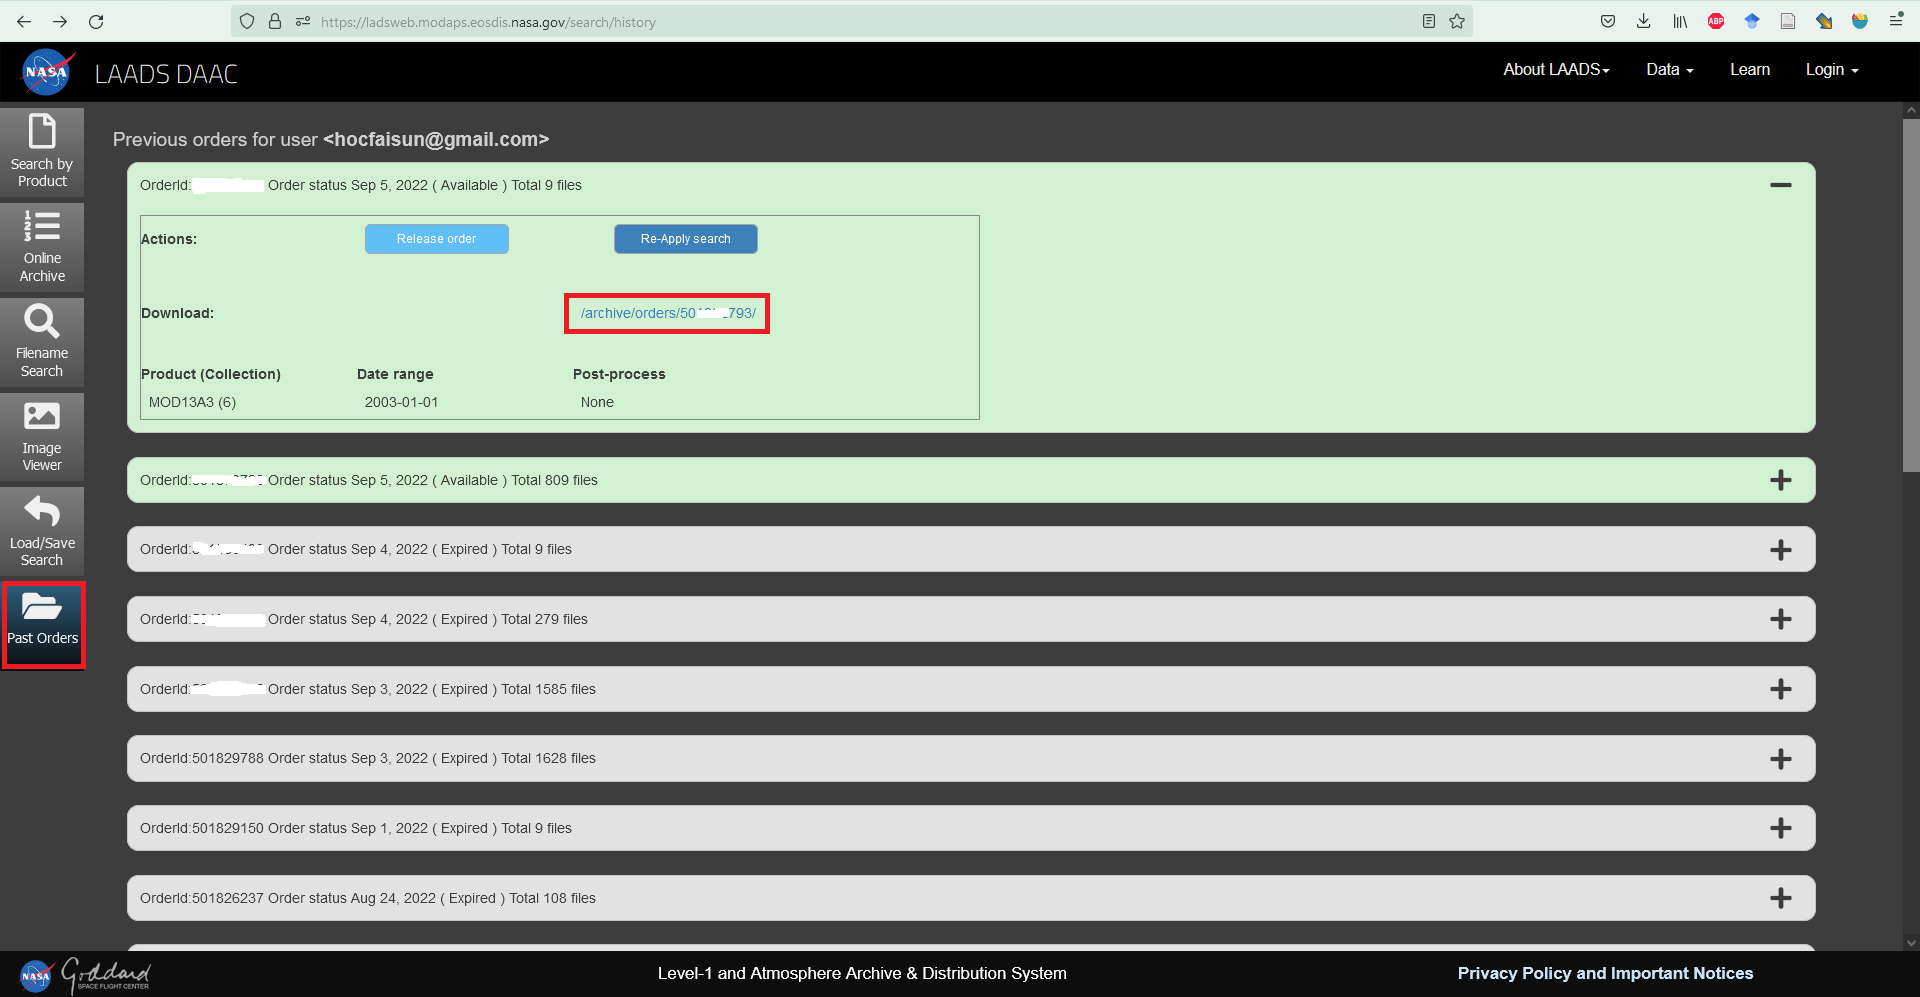Expand order 501826237 with 108 files
This screenshot has height=997, width=1920.
1780,898
